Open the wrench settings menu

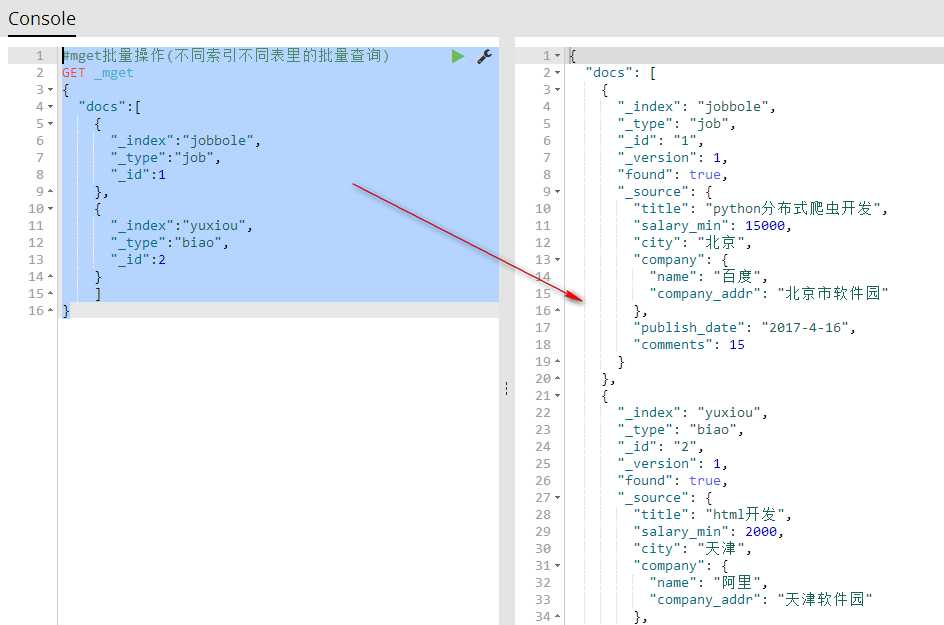pyautogui.click(x=485, y=57)
